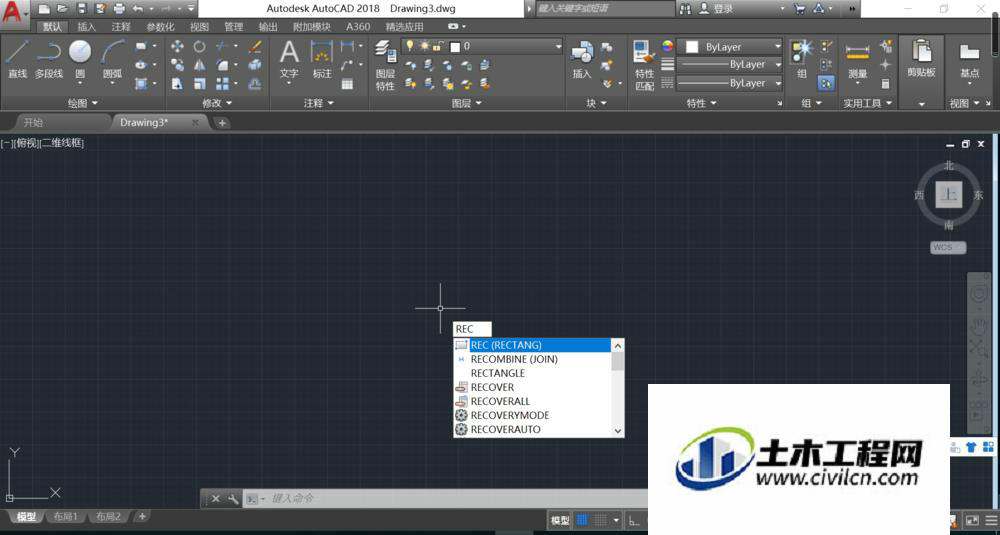Click the Scale tool icon in 修改 panel
This screenshot has height=535, width=1000.
(x=200, y=84)
